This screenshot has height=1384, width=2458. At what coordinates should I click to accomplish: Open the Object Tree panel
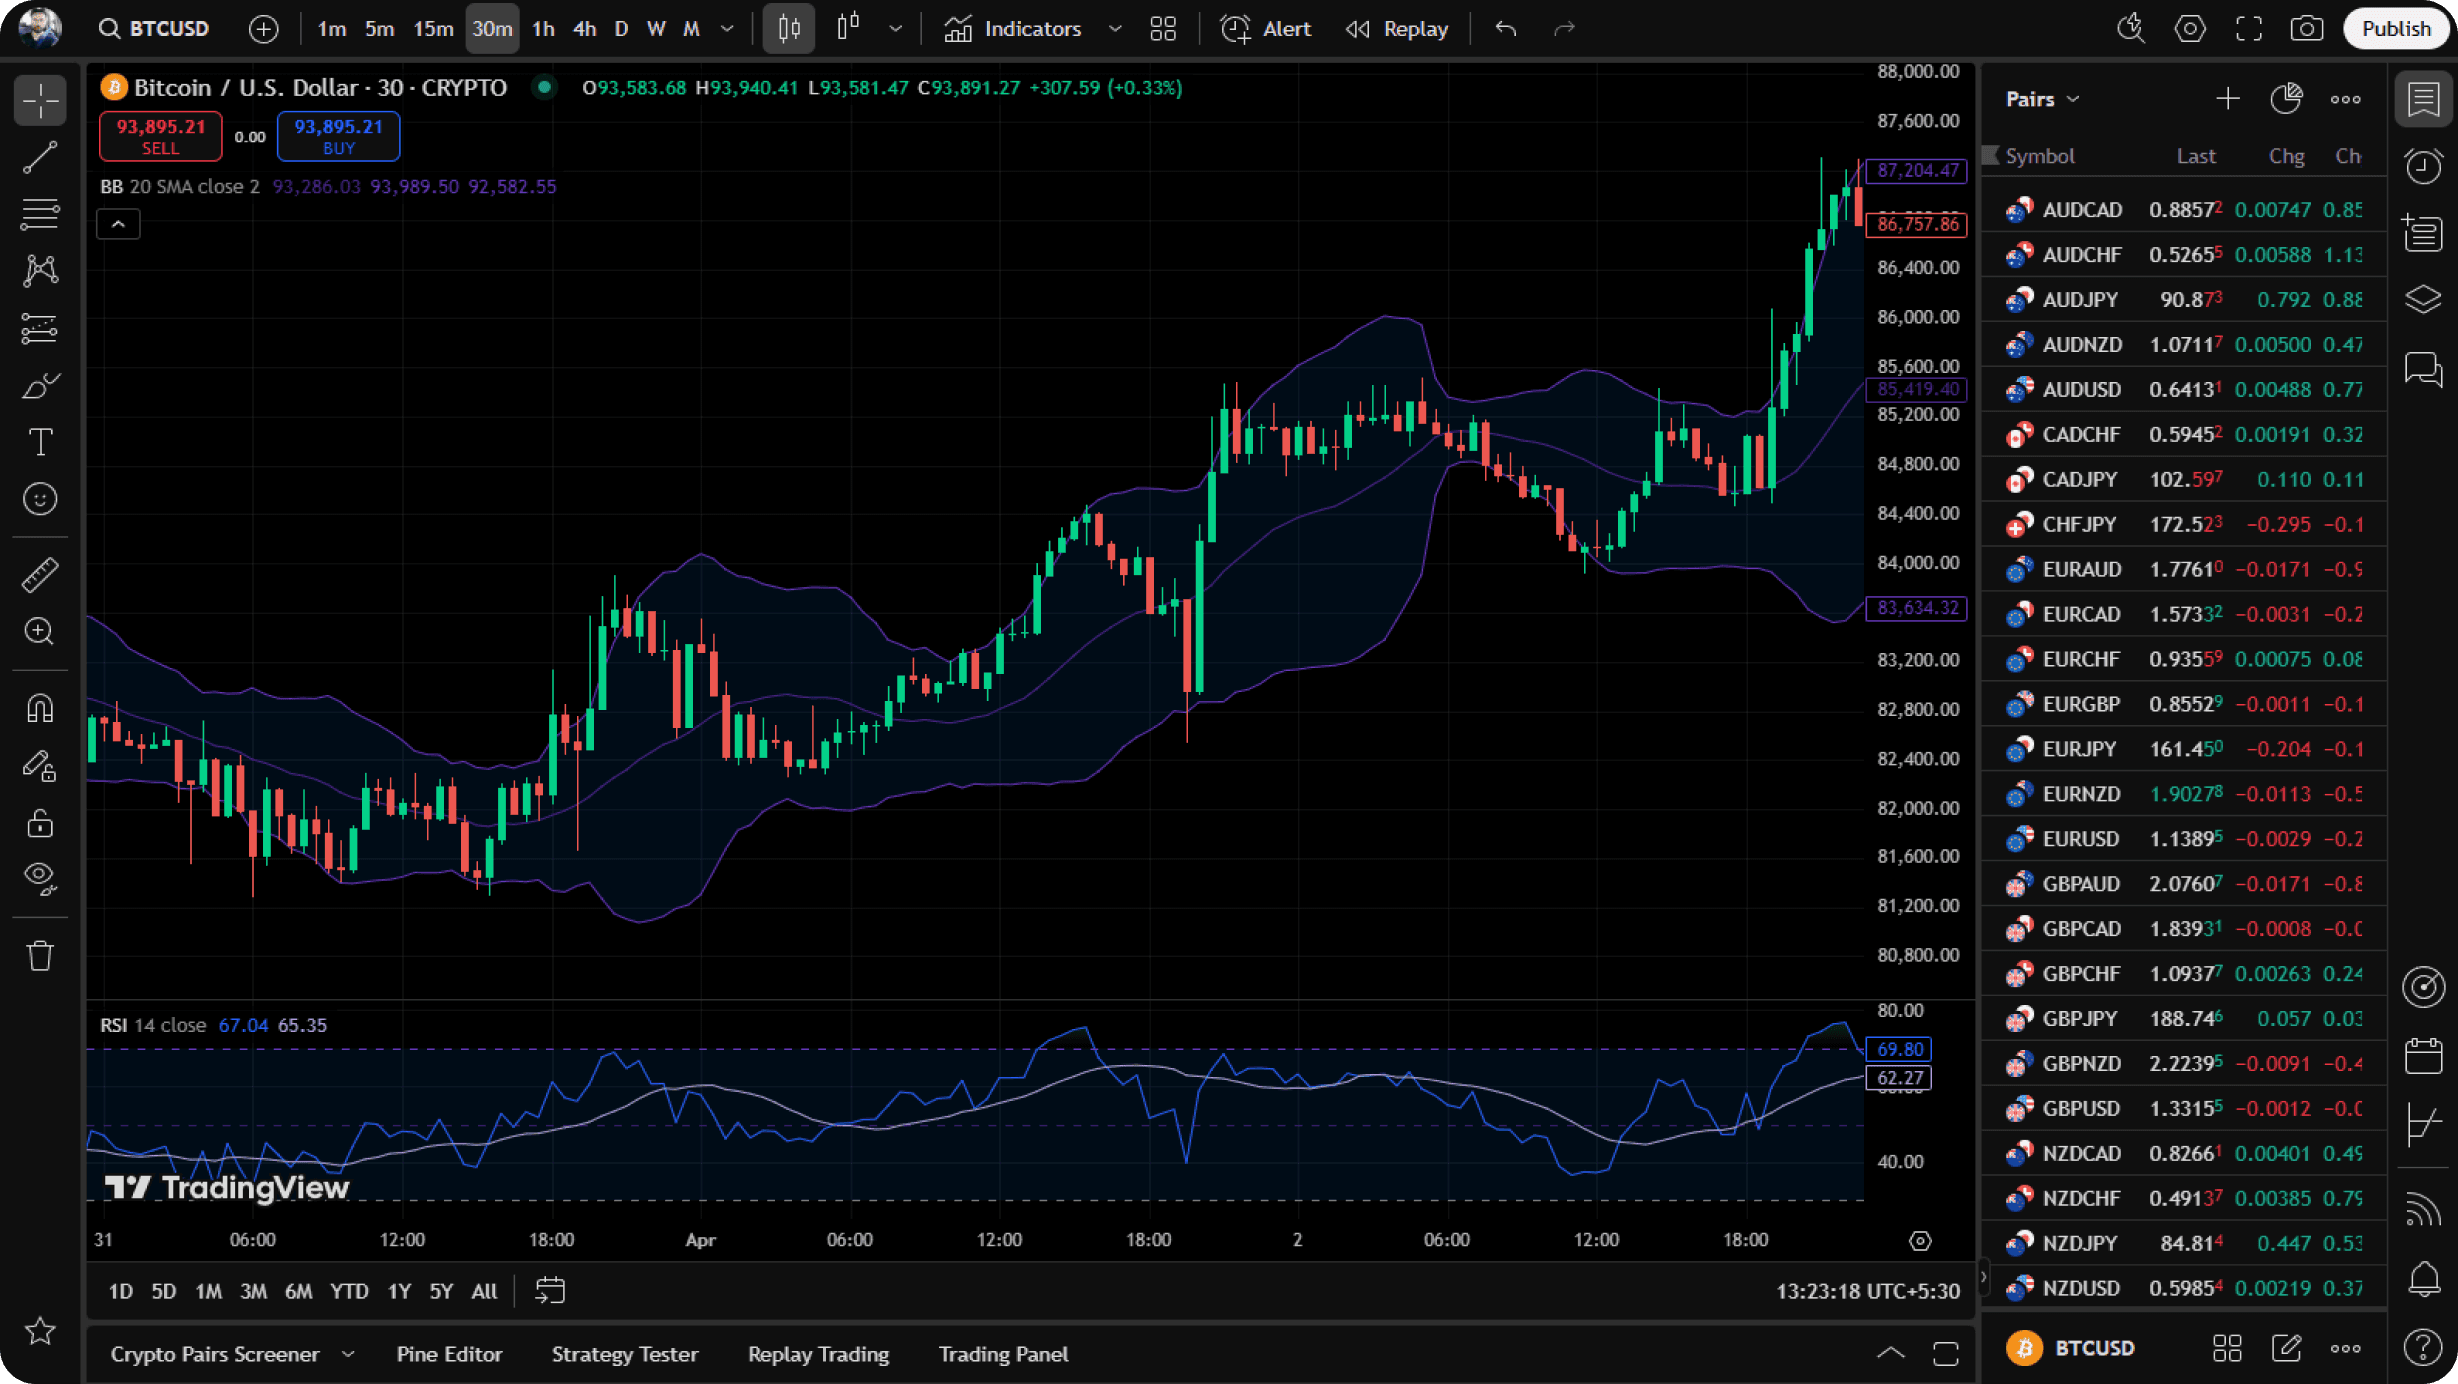tap(2423, 299)
